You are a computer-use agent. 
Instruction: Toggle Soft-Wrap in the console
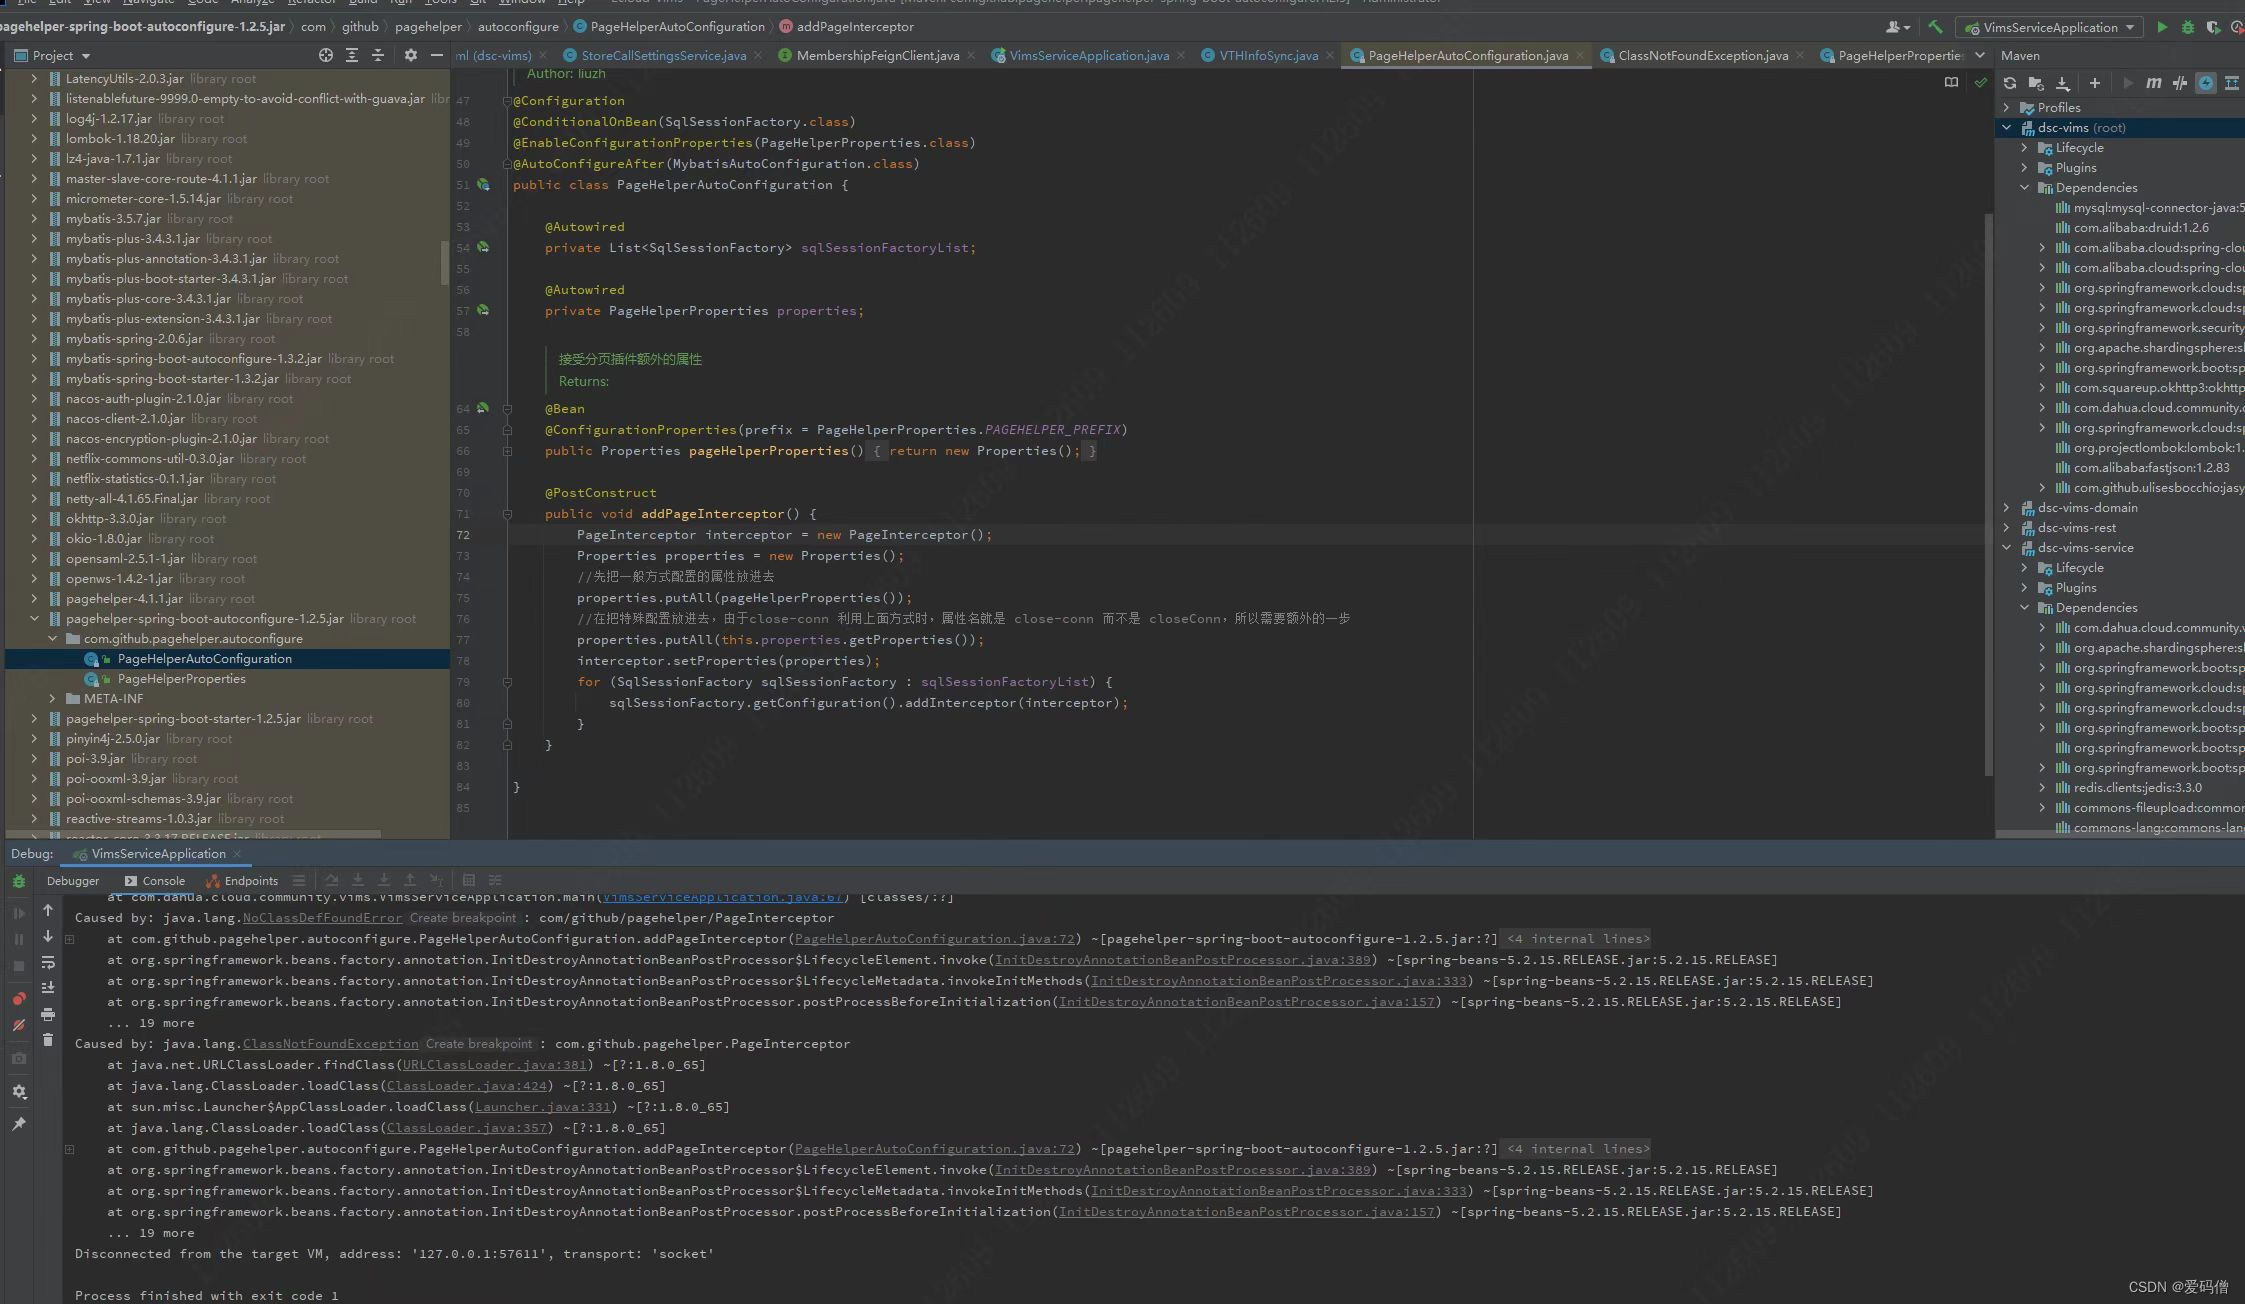tap(47, 962)
